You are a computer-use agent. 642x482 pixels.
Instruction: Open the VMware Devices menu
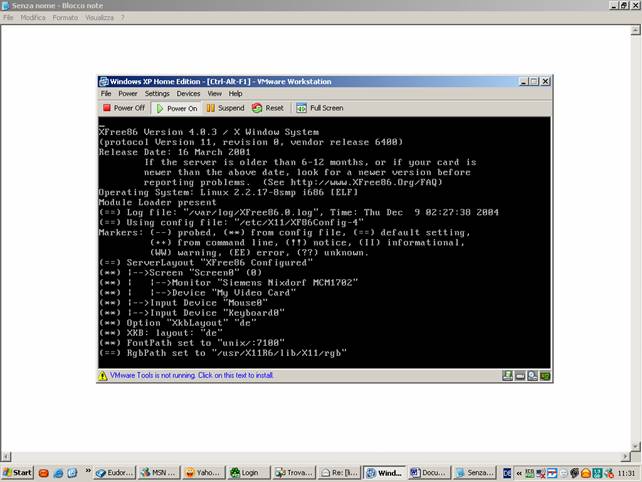[188, 94]
